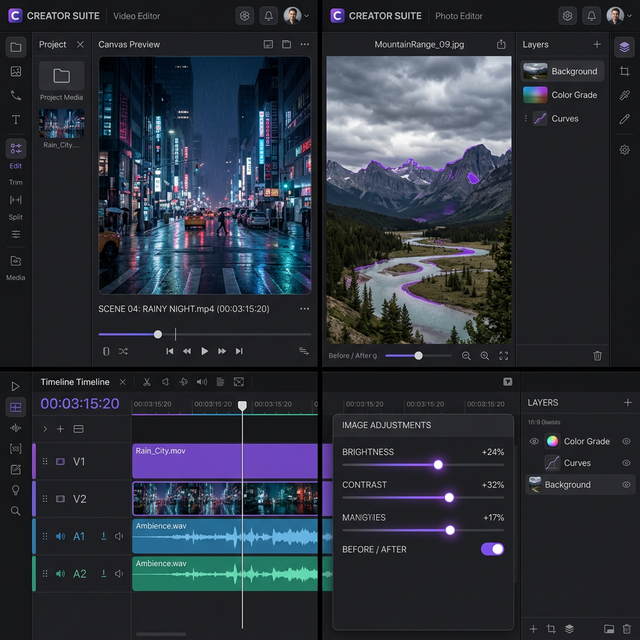The width and height of the screenshot is (640, 640).
Task: Toggle visibility of Color Grade layer right eye
Action: [626, 441]
